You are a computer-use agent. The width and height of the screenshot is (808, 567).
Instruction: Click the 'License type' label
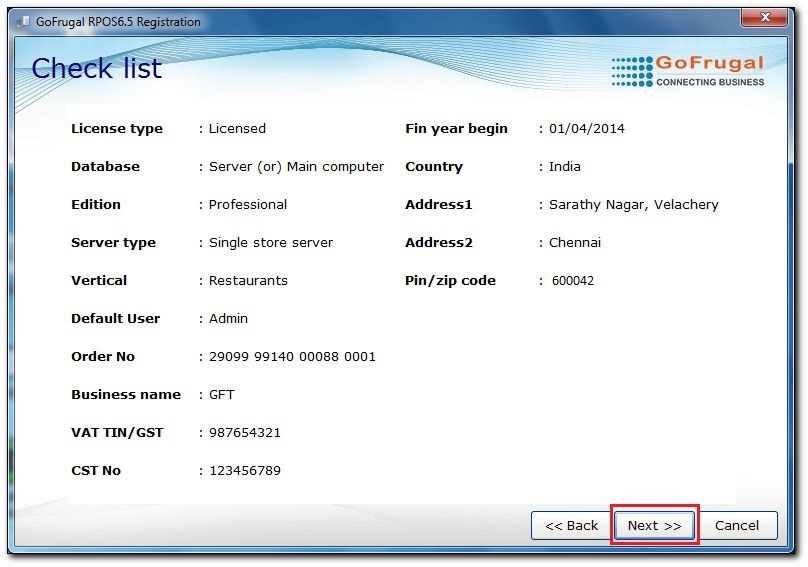[x=117, y=129]
